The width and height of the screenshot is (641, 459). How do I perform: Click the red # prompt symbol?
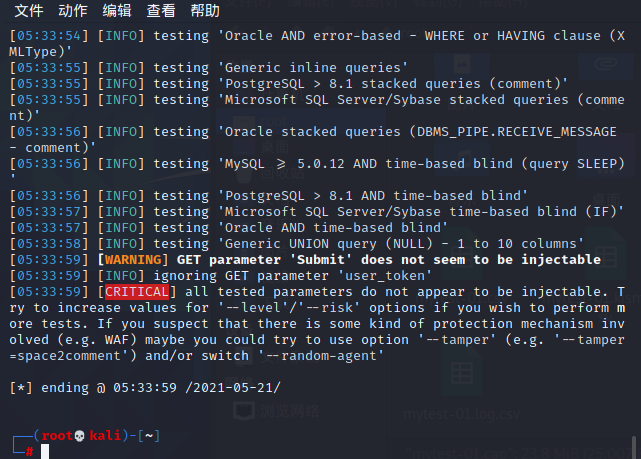tap(29, 453)
